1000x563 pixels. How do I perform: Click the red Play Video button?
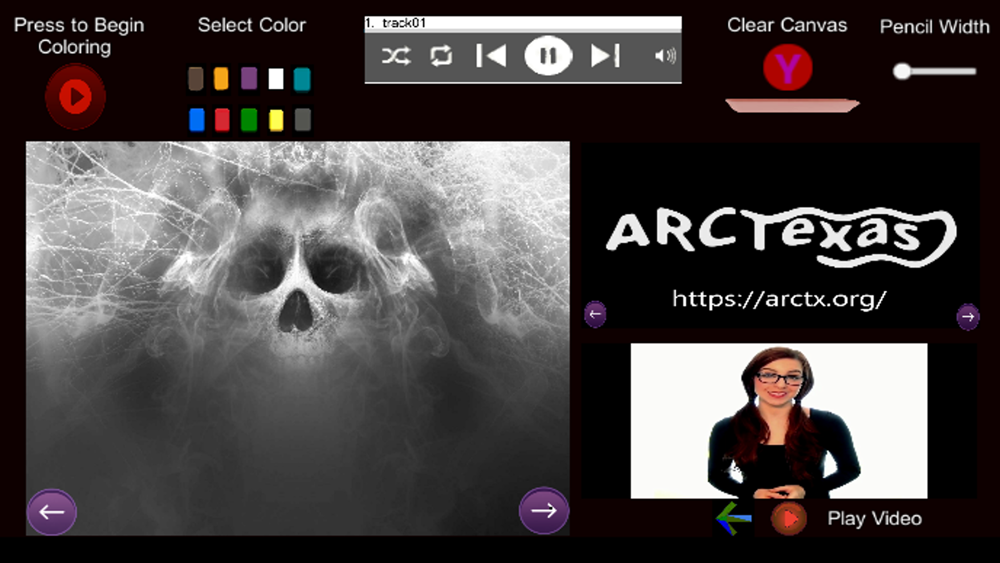coord(789,518)
